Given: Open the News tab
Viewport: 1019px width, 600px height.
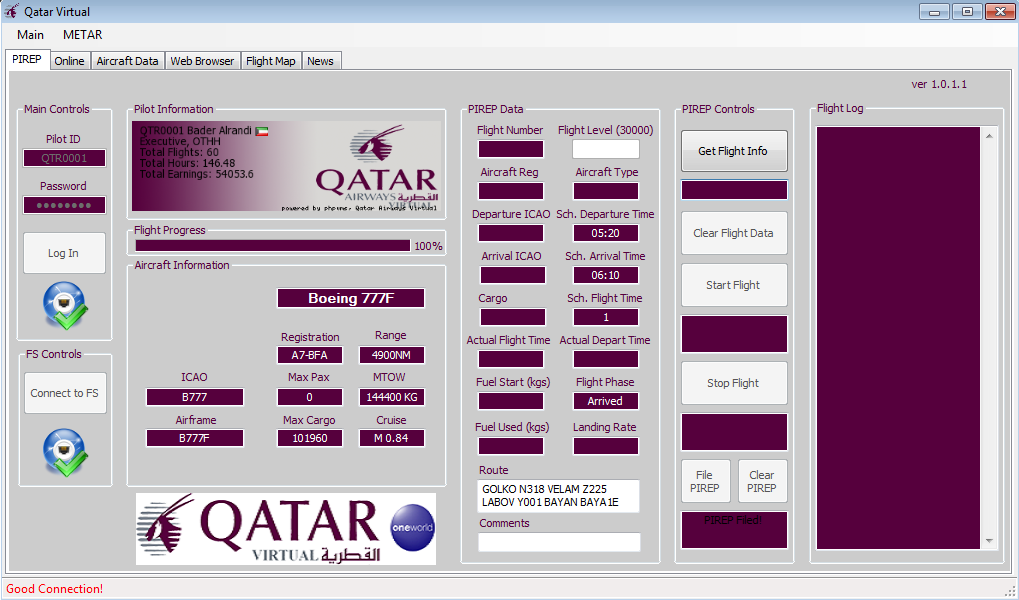Looking at the screenshot, I should point(320,61).
